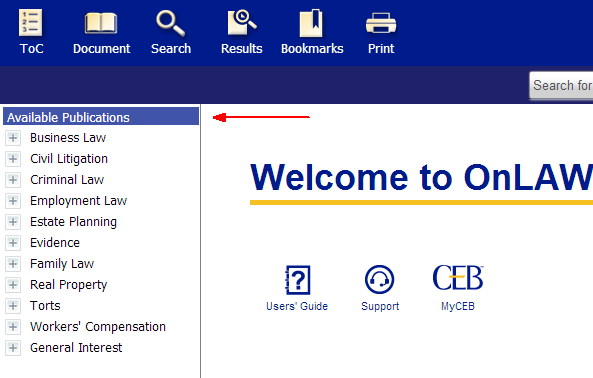Expand the Workers' Compensation plus box

[x=13, y=327]
